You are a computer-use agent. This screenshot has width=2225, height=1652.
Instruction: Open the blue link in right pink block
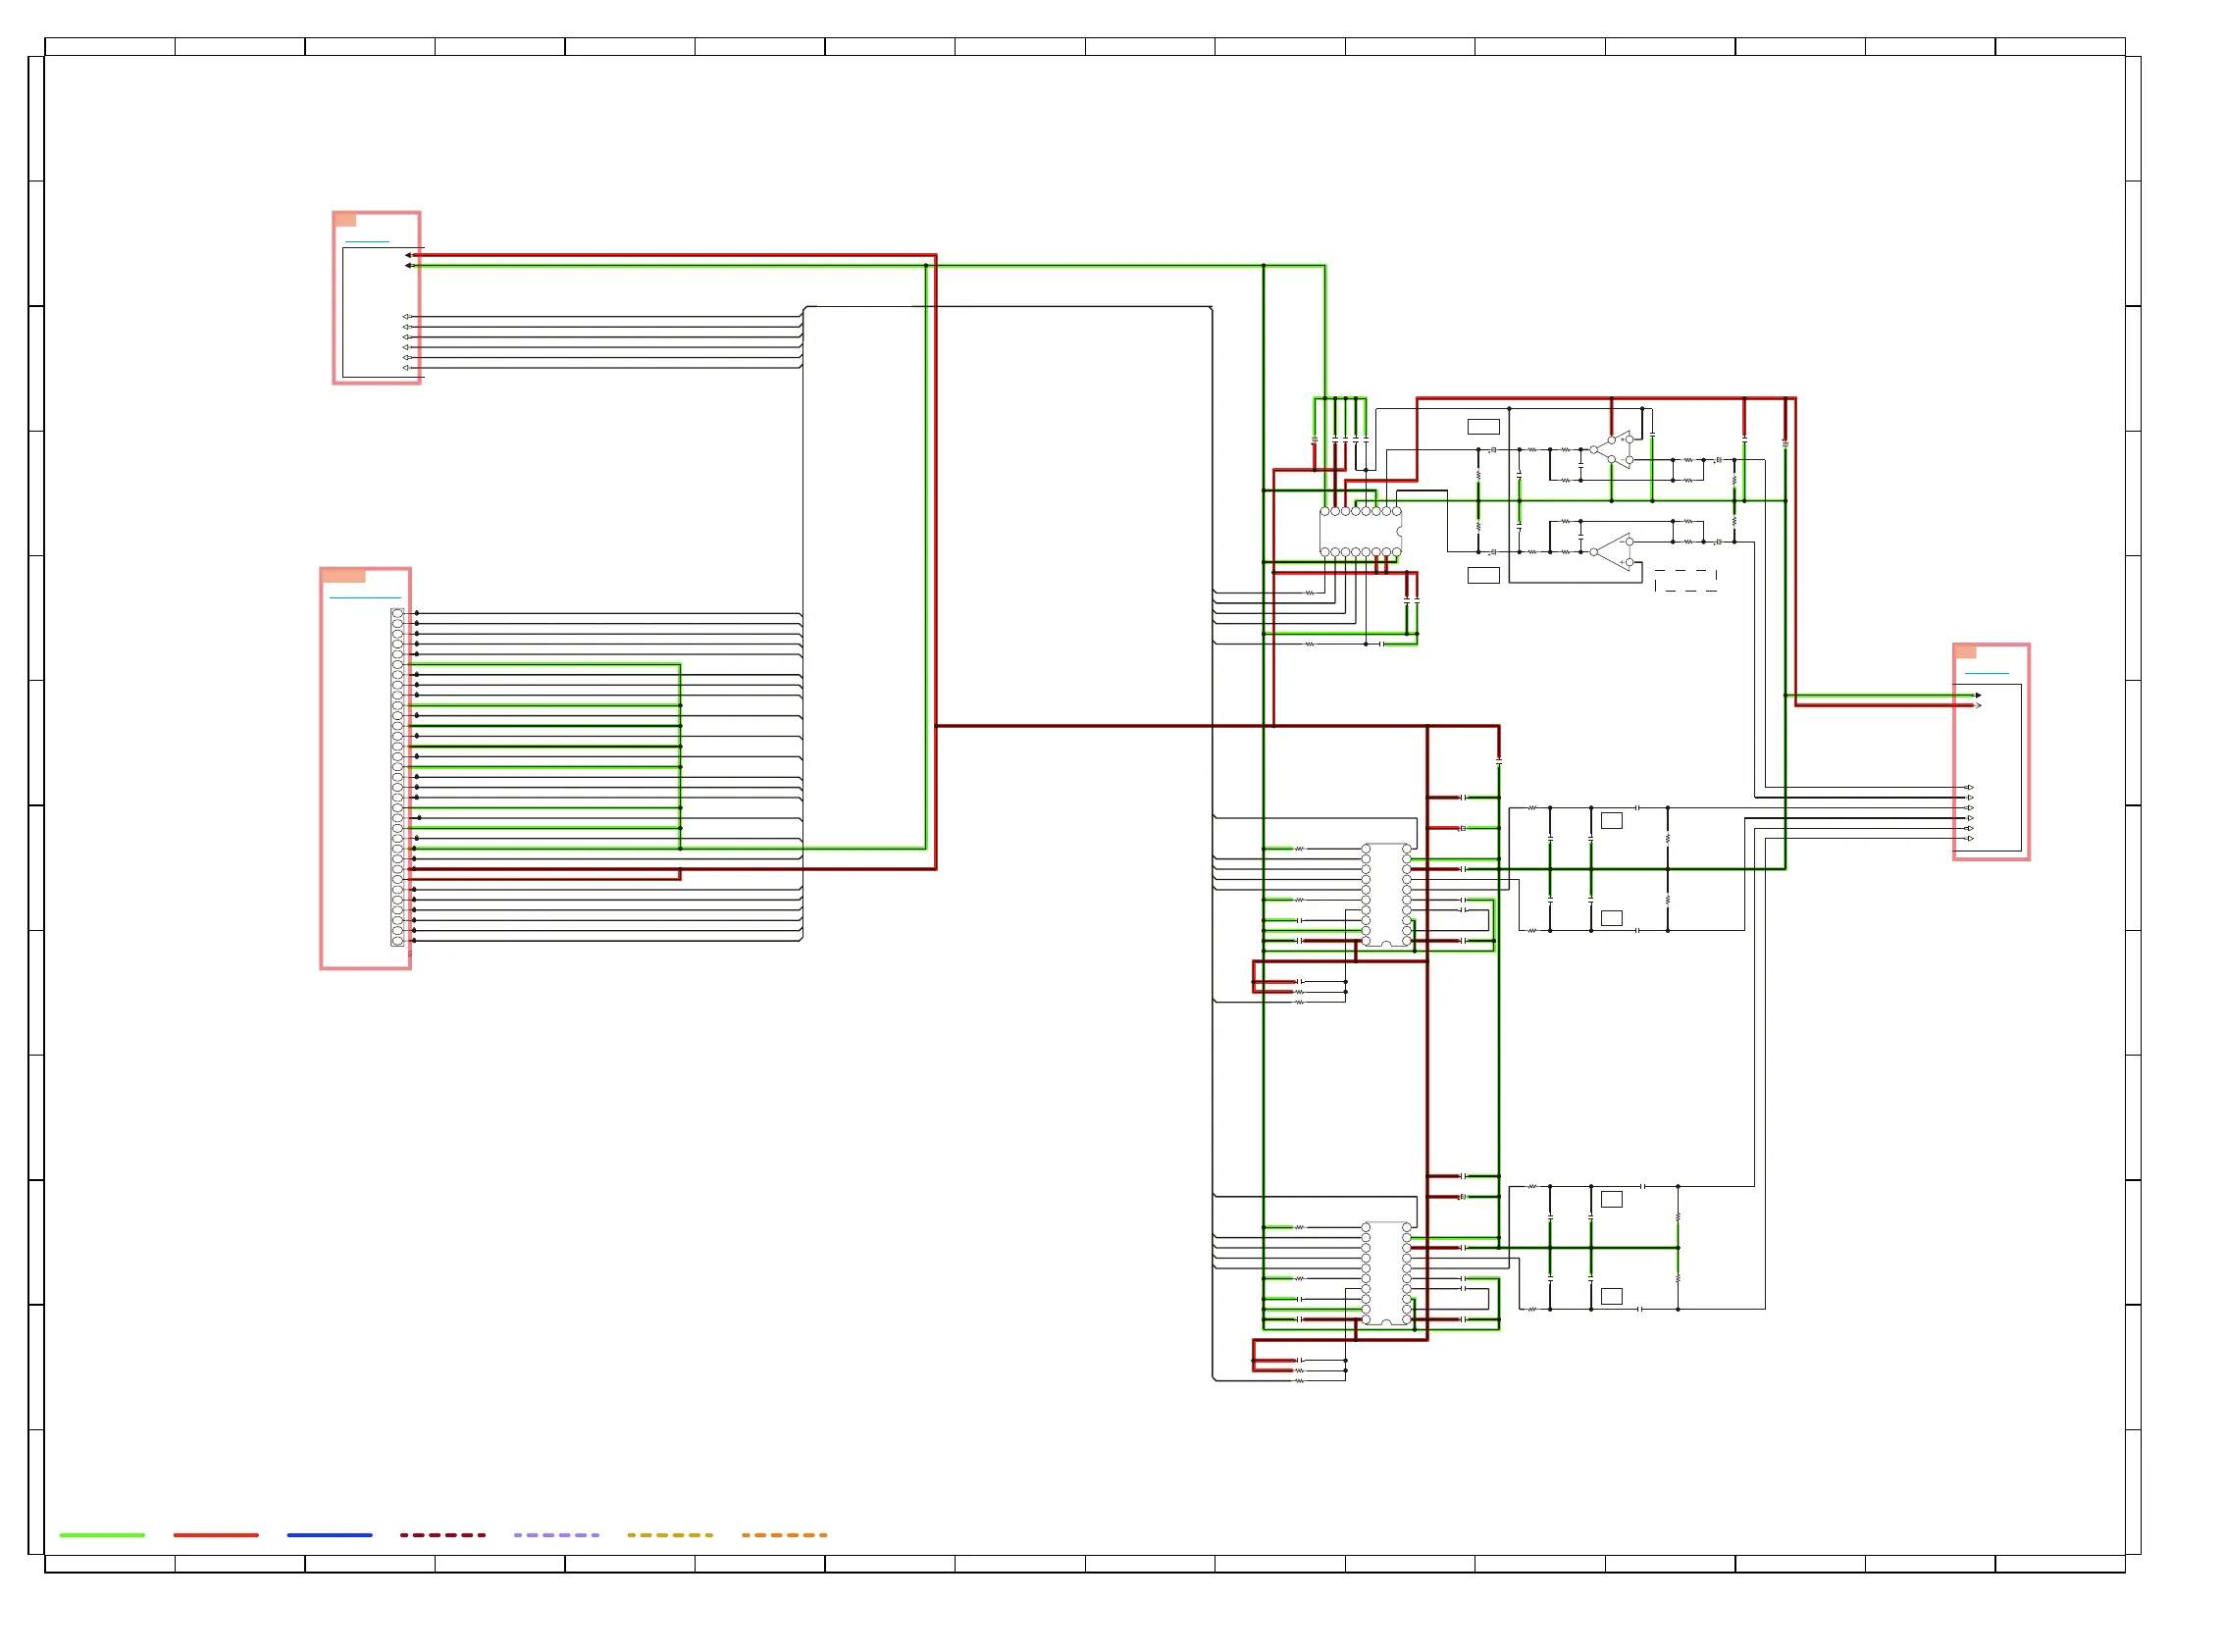point(1986,673)
